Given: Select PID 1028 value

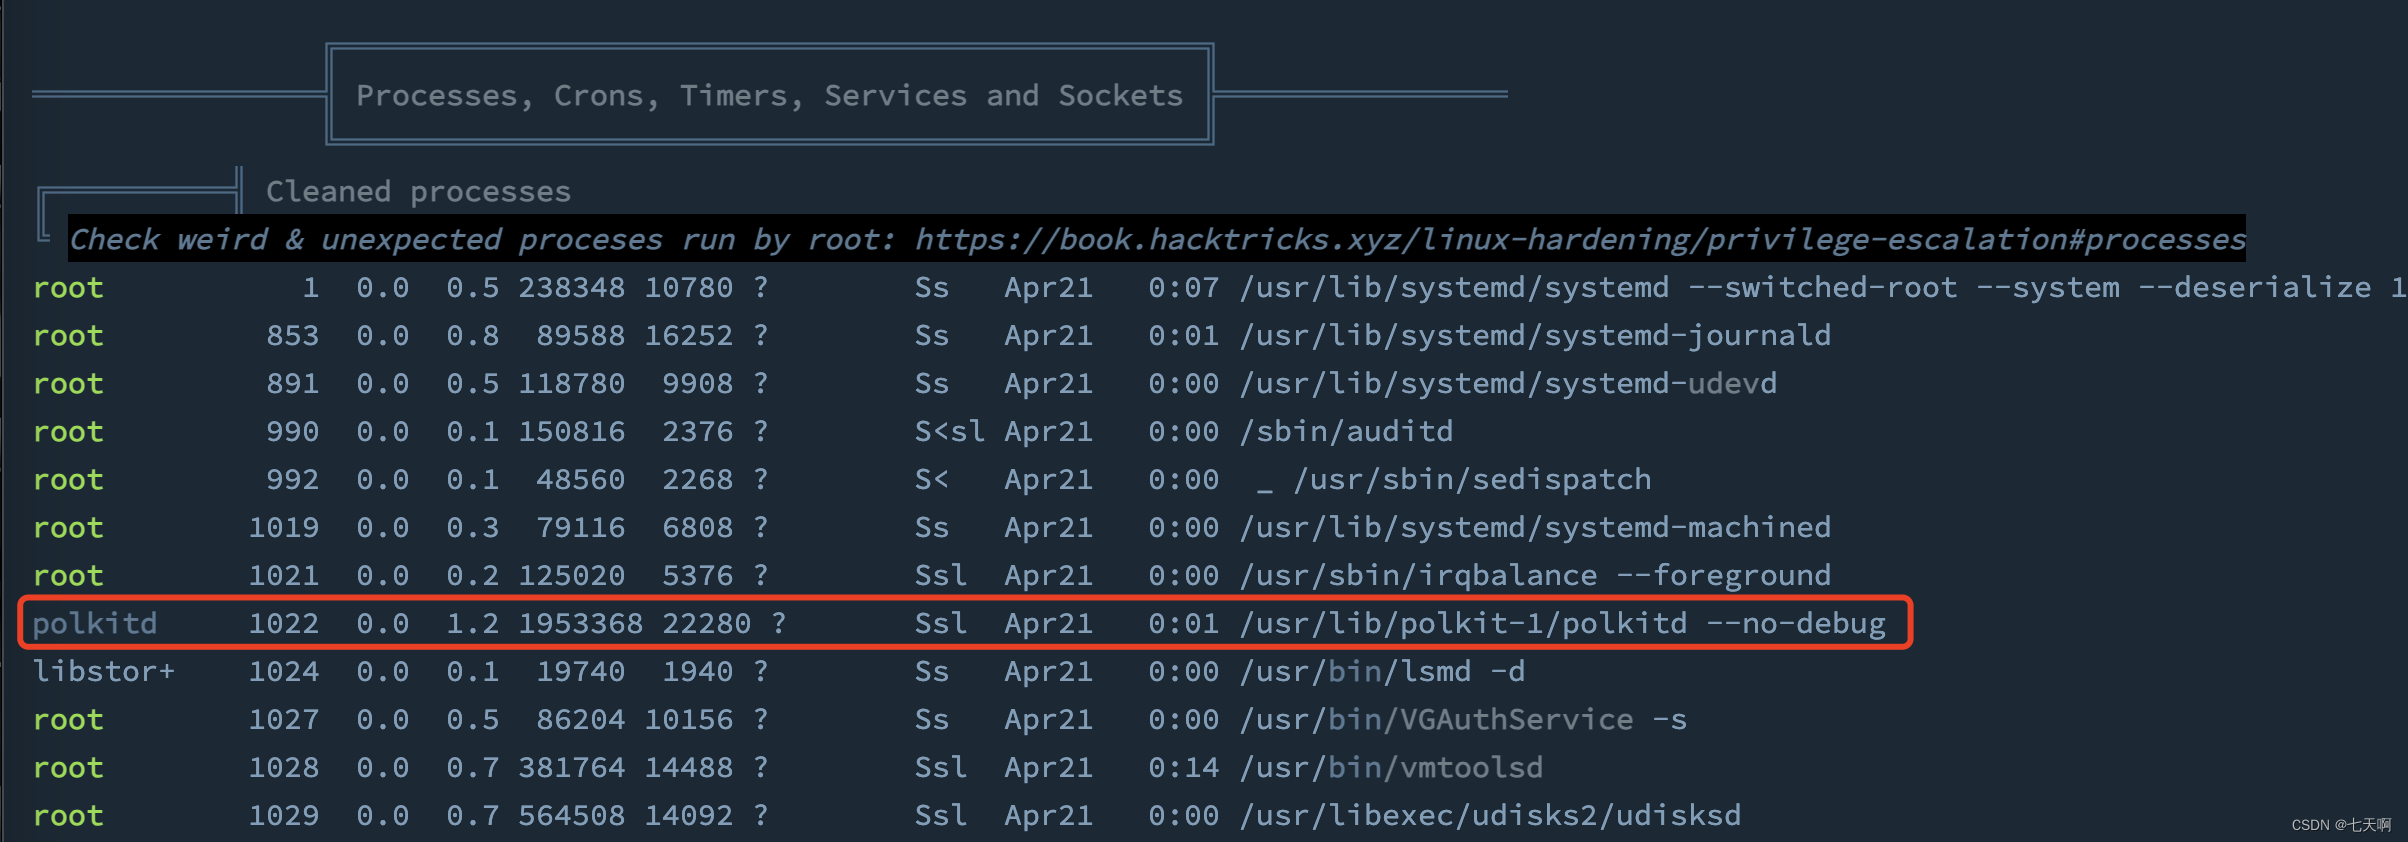Looking at the screenshot, I should click(284, 768).
